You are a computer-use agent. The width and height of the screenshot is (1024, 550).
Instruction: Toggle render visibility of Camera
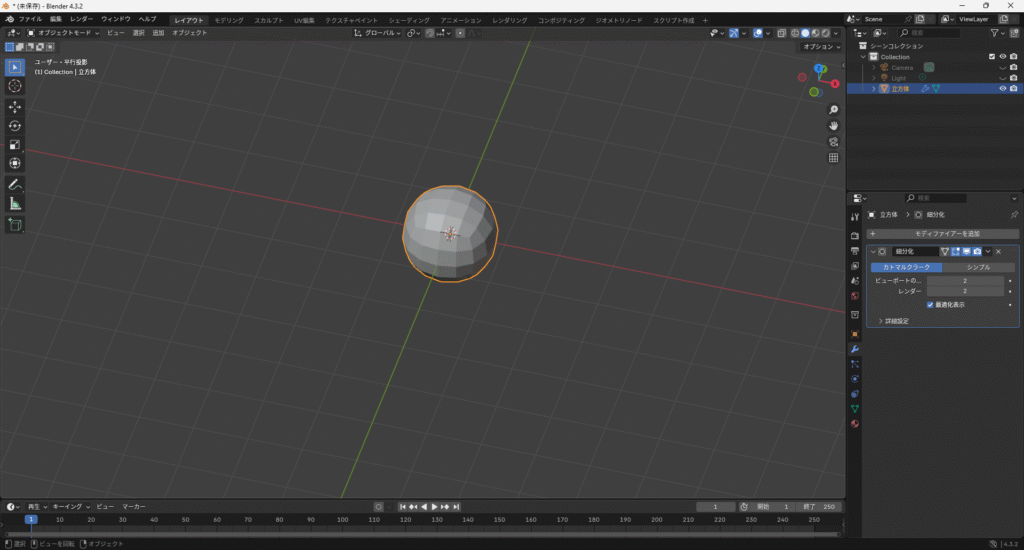tap(1014, 67)
